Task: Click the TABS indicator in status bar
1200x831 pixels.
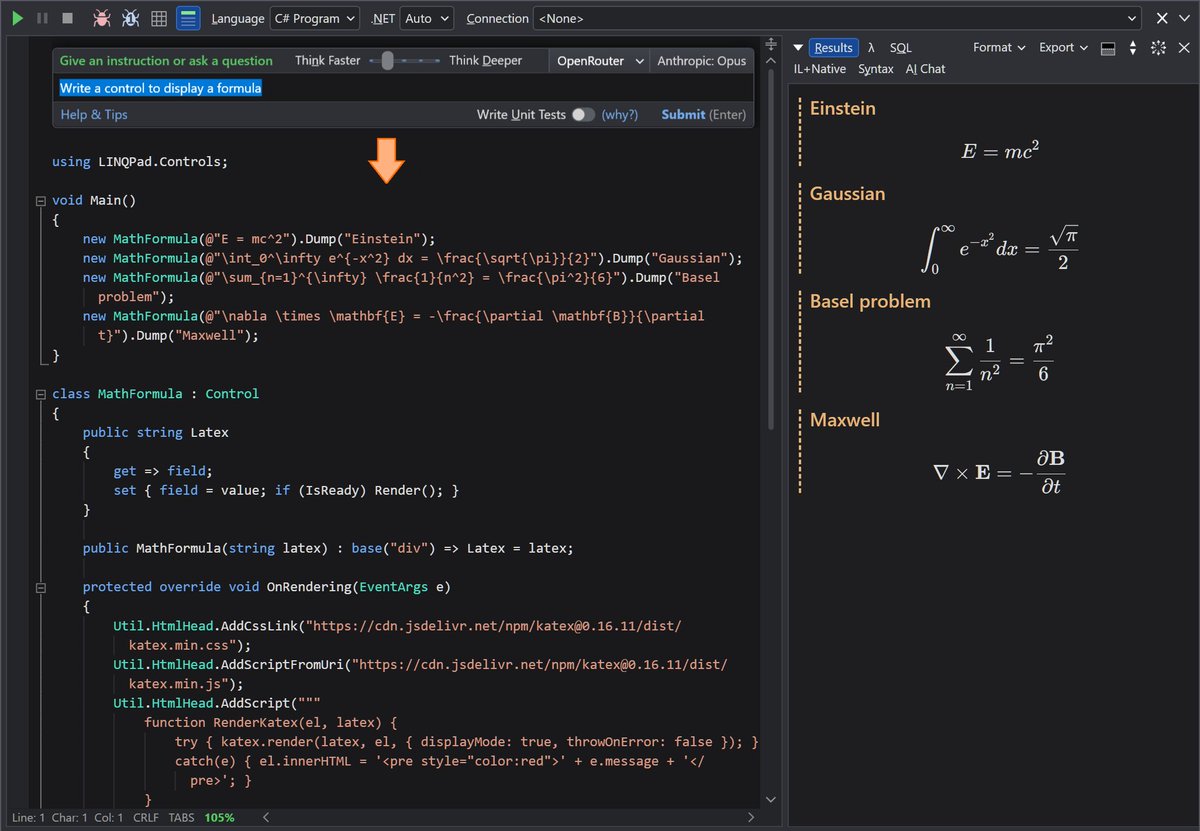Action: [182, 818]
